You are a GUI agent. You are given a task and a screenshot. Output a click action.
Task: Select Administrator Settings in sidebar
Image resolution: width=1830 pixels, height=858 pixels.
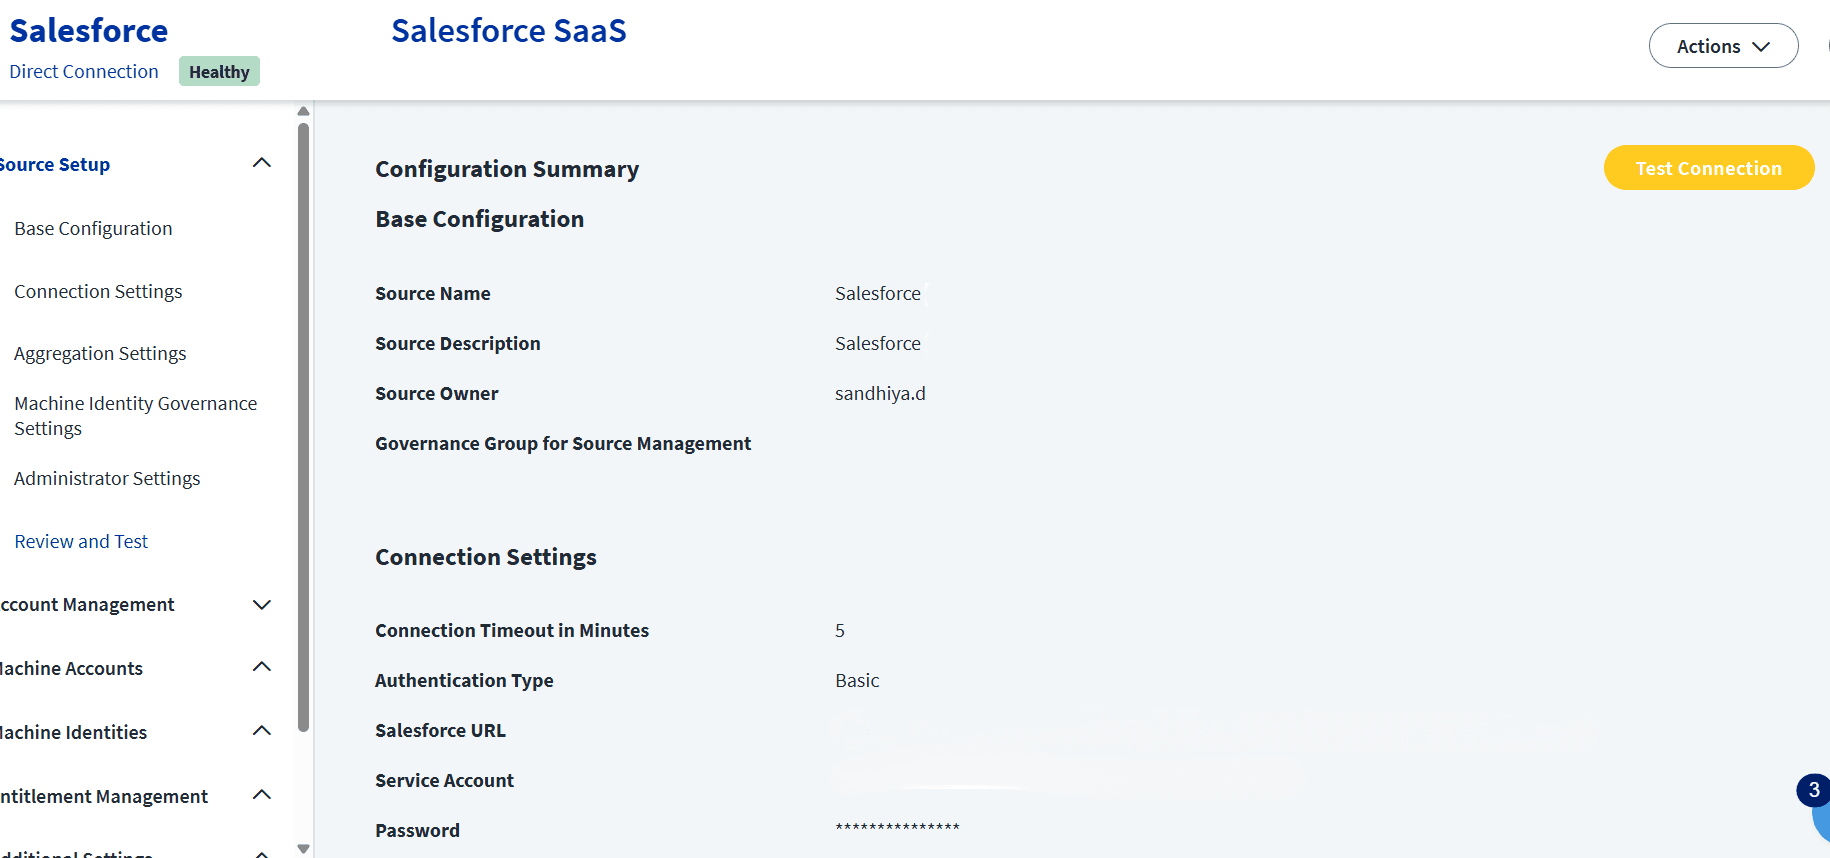click(107, 478)
